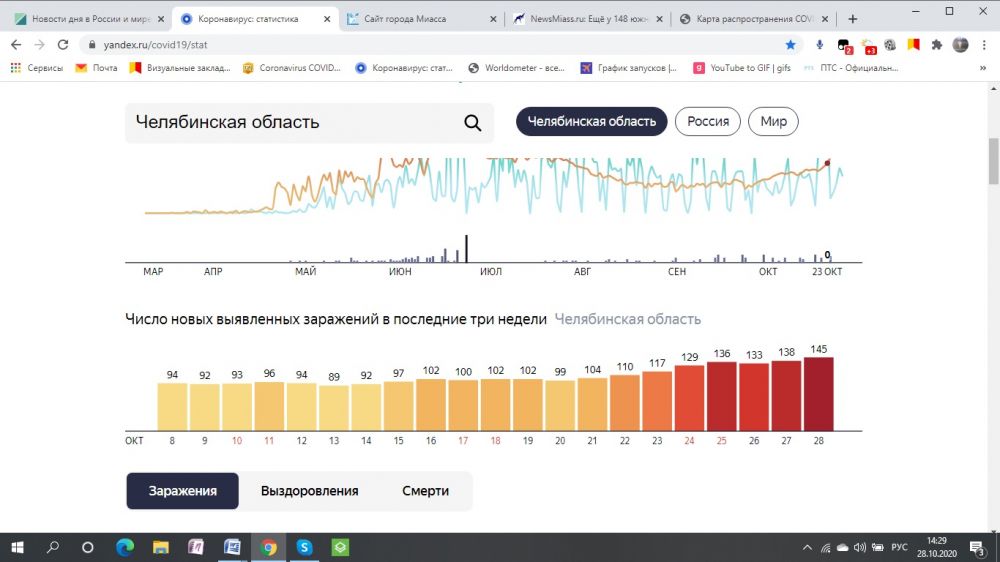Viewport: 1000px width, 562px height.
Task: Switch to the Смерти tab
Action: 425,491
